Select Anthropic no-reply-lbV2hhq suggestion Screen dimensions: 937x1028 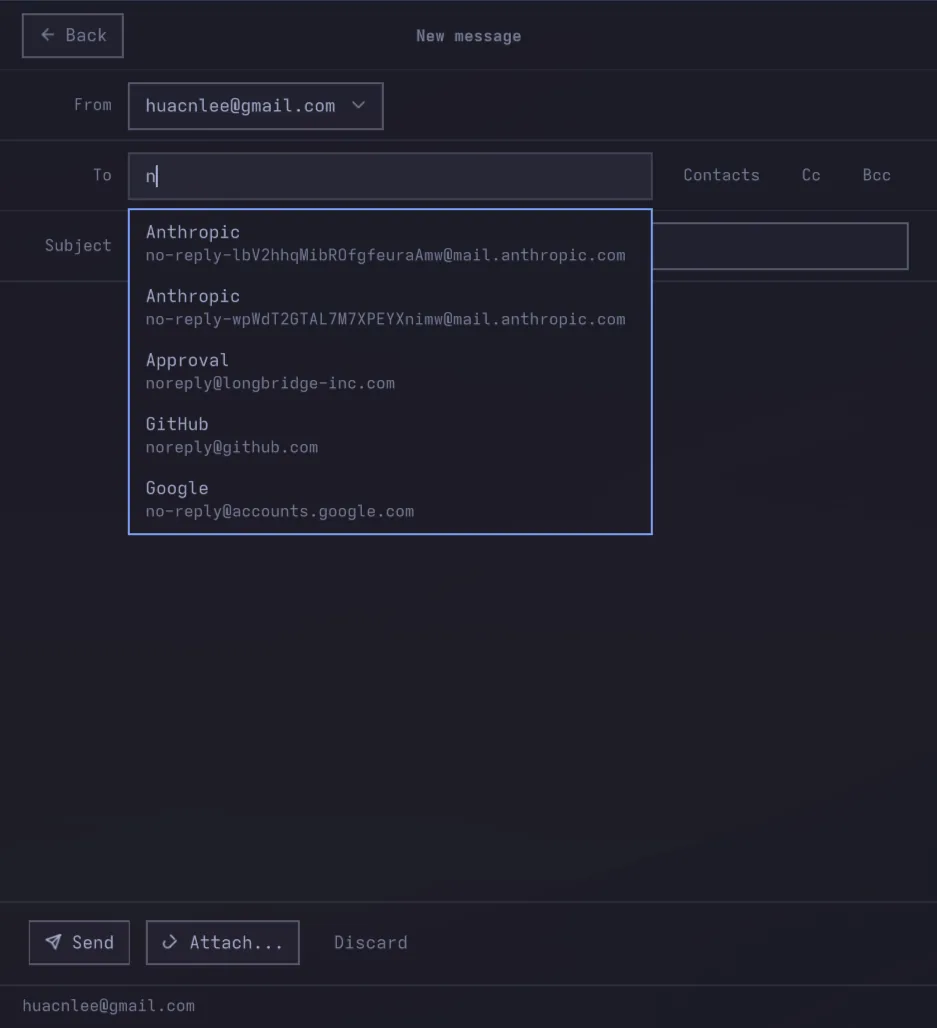pyautogui.click(x=390, y=243)
